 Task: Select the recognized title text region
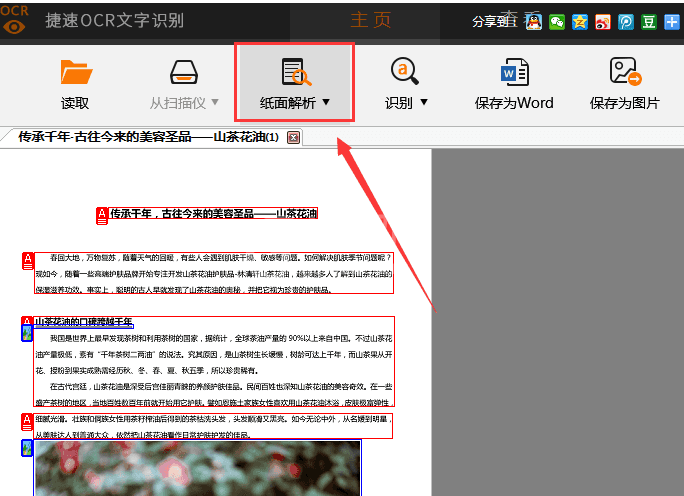tap(213, 213)
